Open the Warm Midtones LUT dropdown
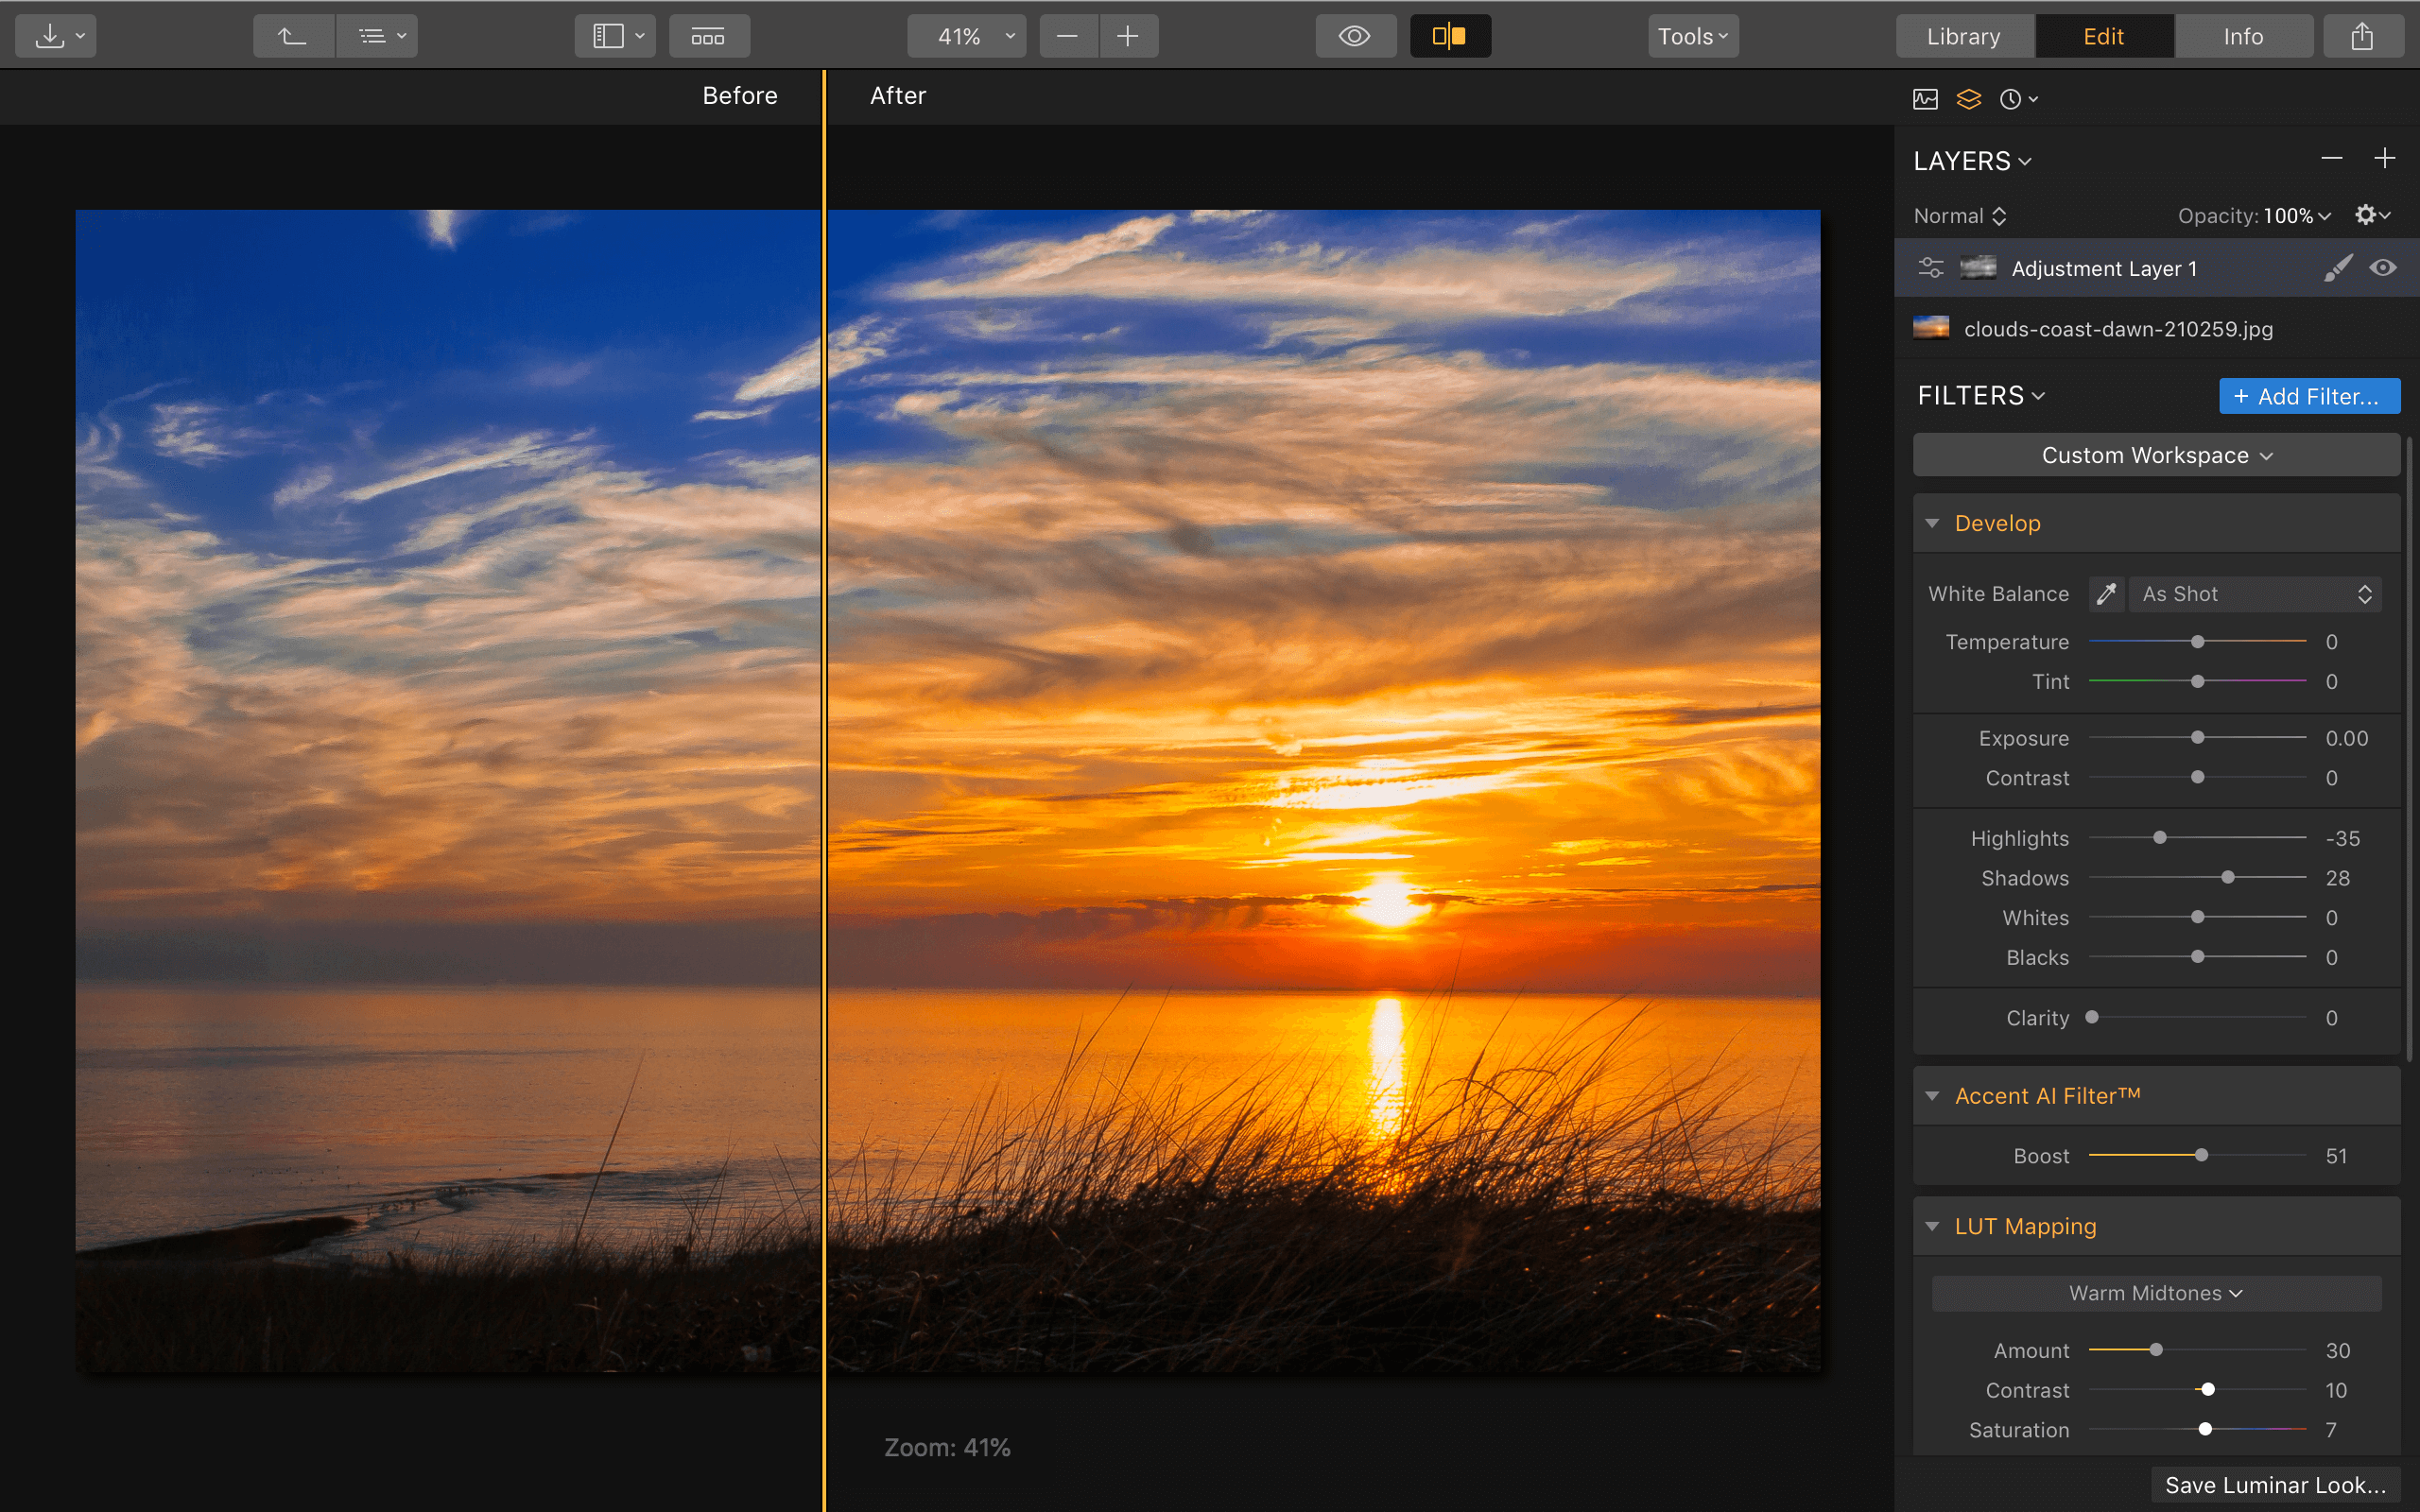Viewport: 2420px width, 1512px height. point(2153,1292)
